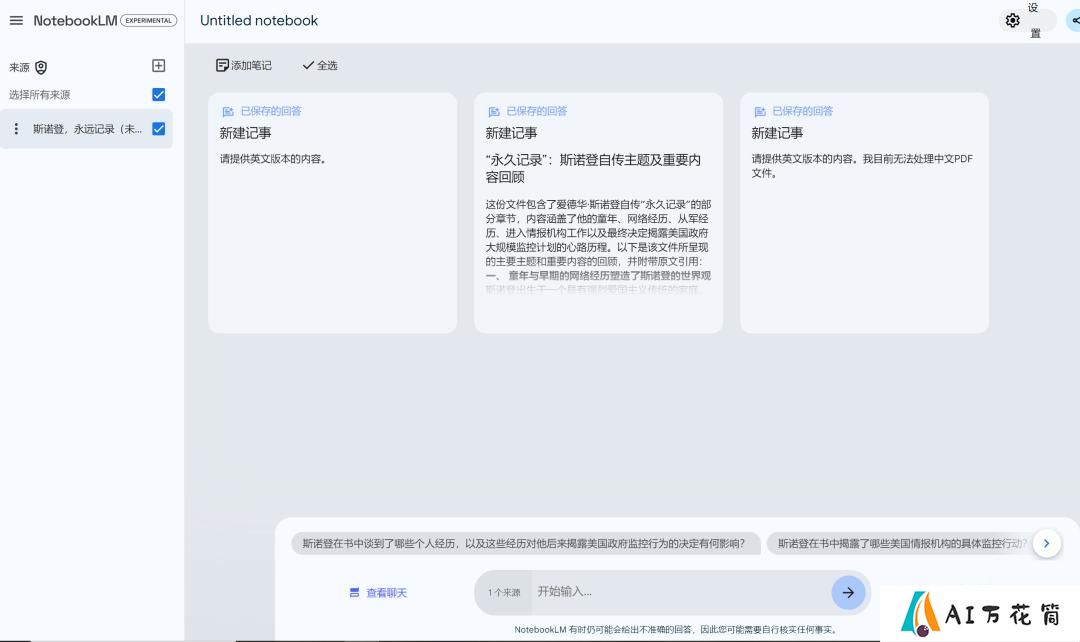Open the note card 请提供英文版本的内容。
Screen dimensions: 1080x642
tap(333, 213)
